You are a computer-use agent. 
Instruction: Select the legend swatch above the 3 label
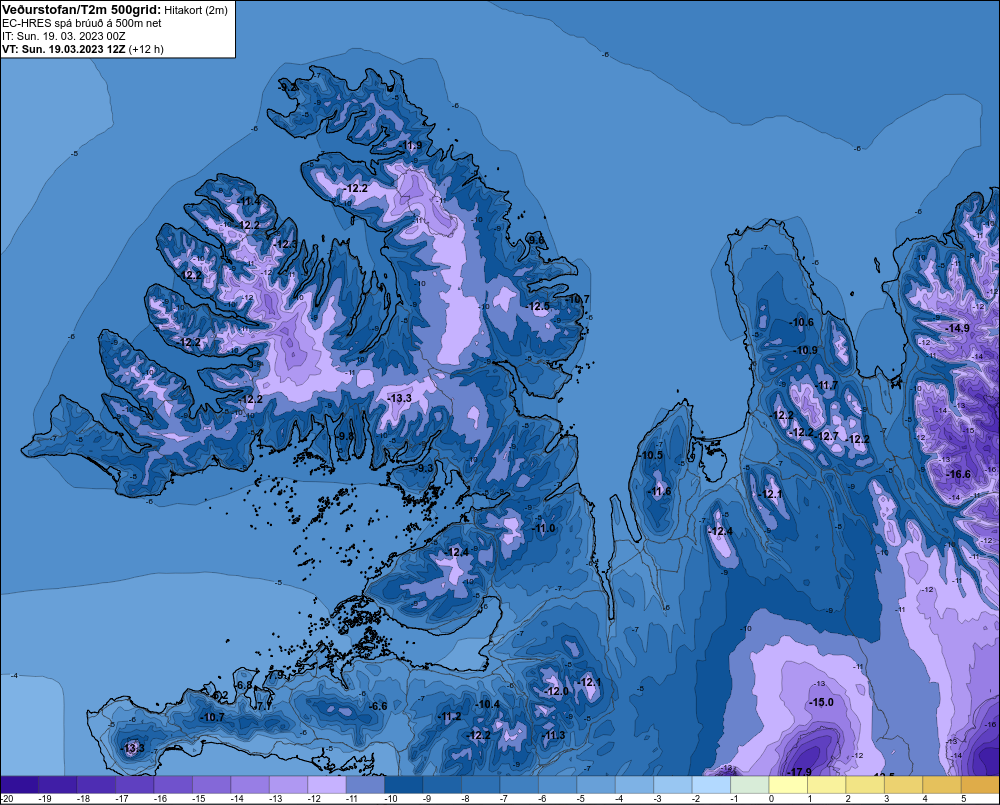pyautogui.click(x=904, y=785)
